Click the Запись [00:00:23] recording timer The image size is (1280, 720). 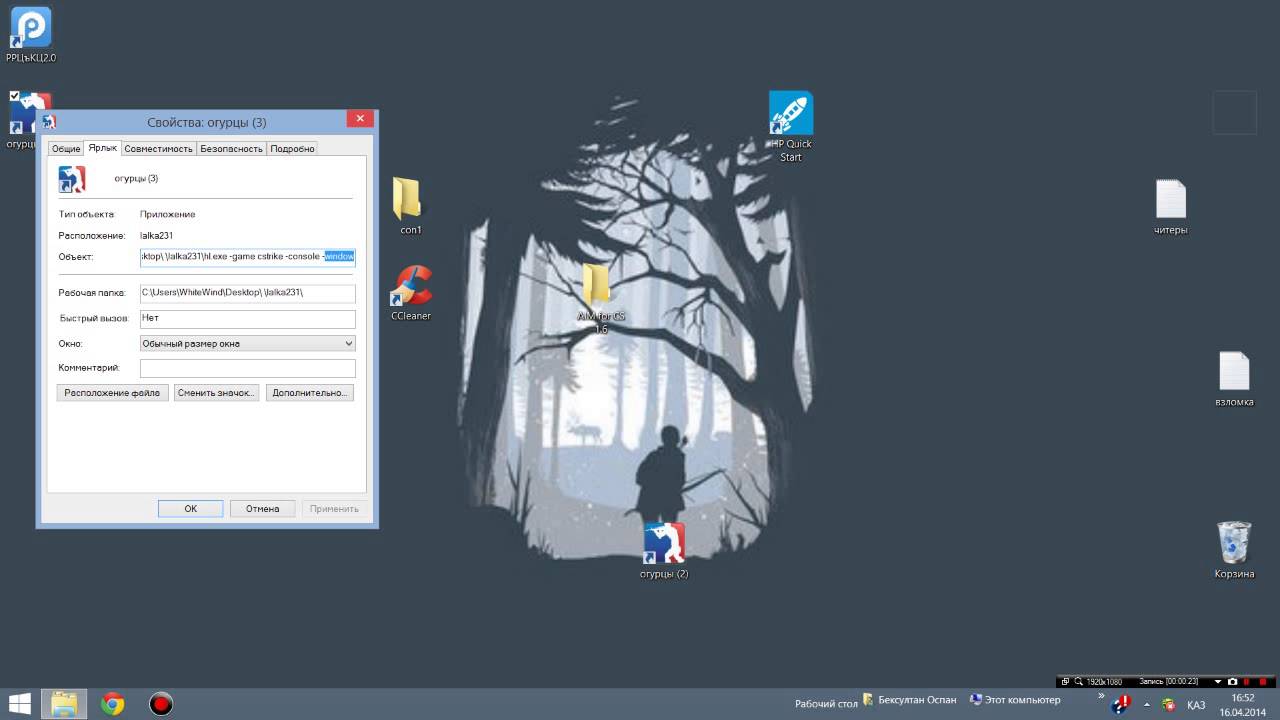pyautogui.click(x=1169, y=682)
